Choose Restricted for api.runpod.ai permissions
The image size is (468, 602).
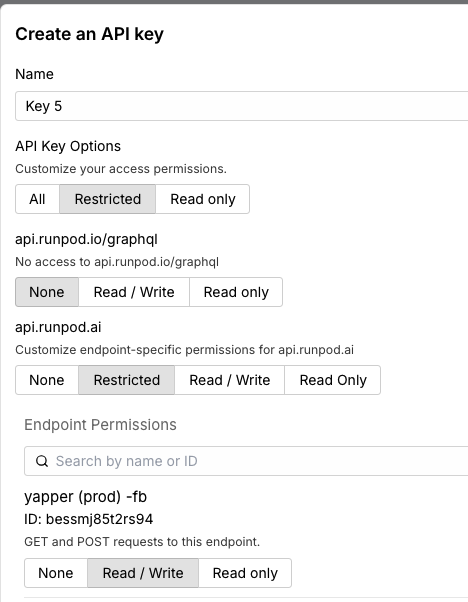127,380
